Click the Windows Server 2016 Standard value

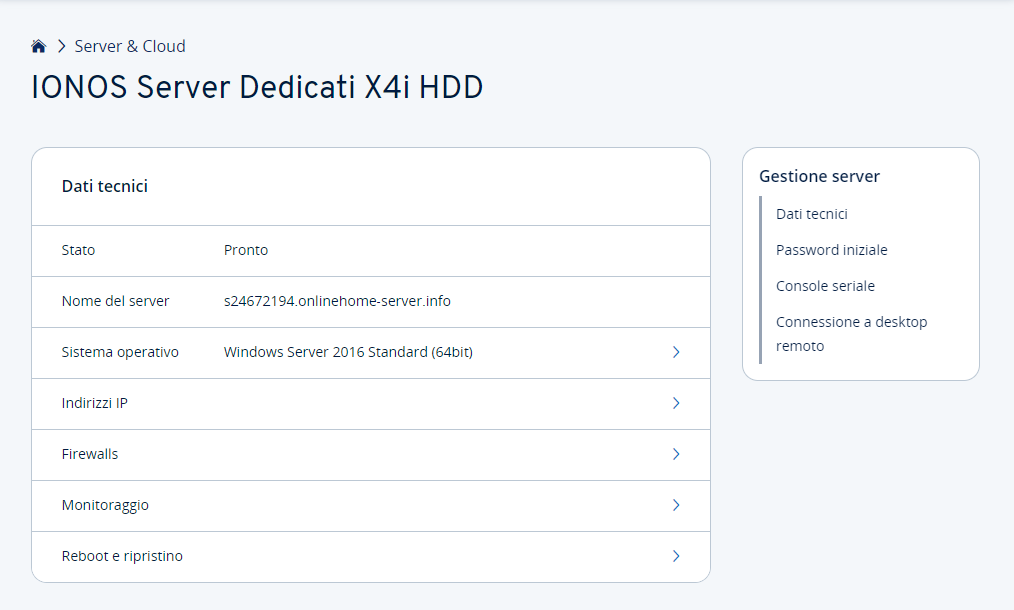pos(348,352)
